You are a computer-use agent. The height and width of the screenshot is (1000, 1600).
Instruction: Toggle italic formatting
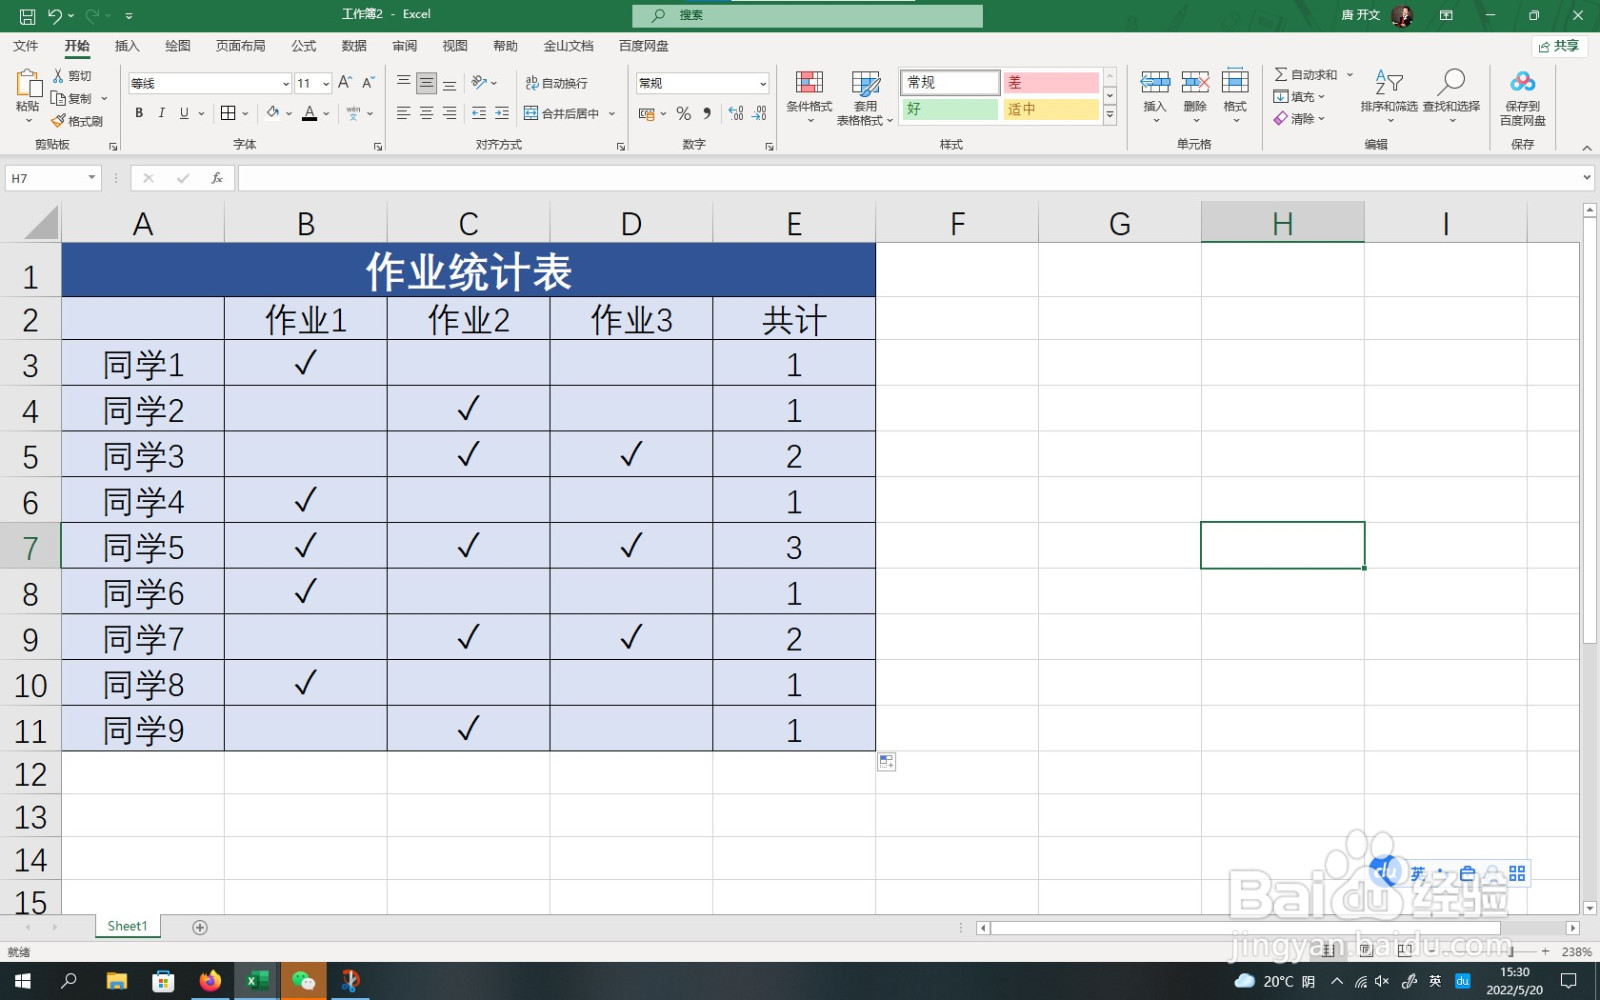[x=161, y=113]
